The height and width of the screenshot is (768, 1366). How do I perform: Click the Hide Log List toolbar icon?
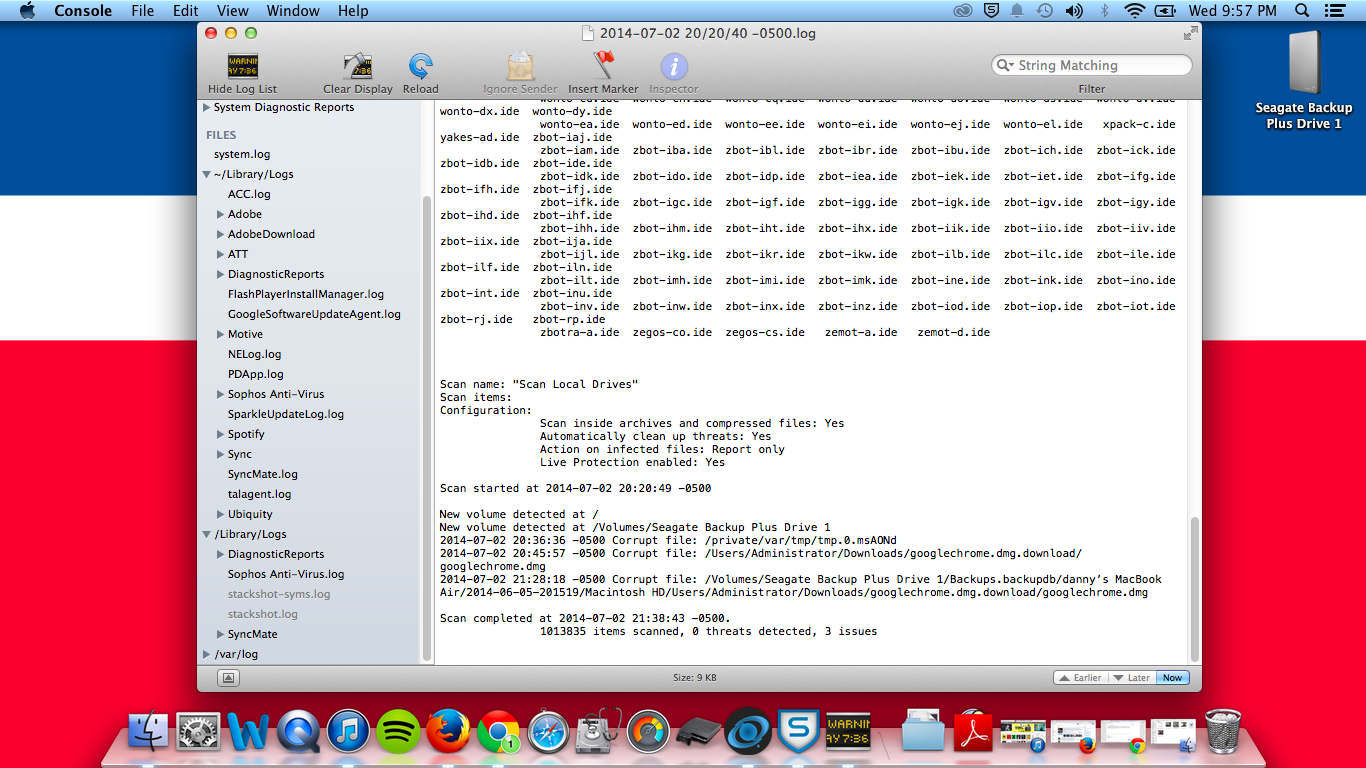[x=242, y=67]
